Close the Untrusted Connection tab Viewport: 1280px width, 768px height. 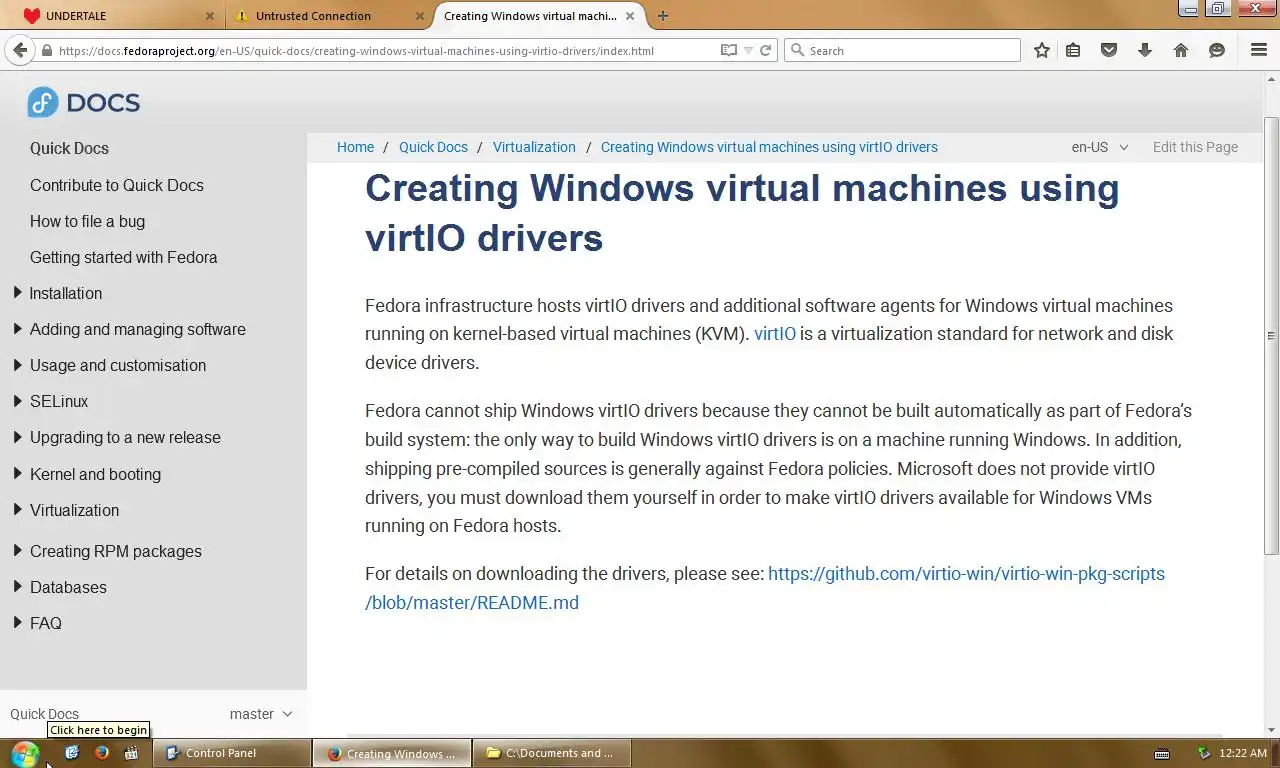[420, 16]
